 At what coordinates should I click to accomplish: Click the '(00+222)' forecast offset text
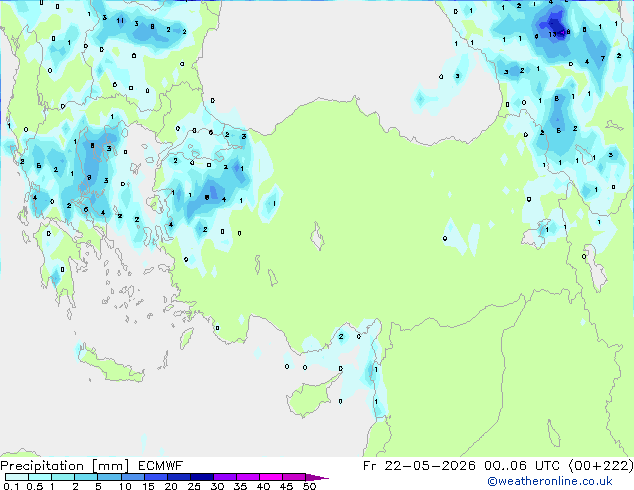click(x=601, y=466)
